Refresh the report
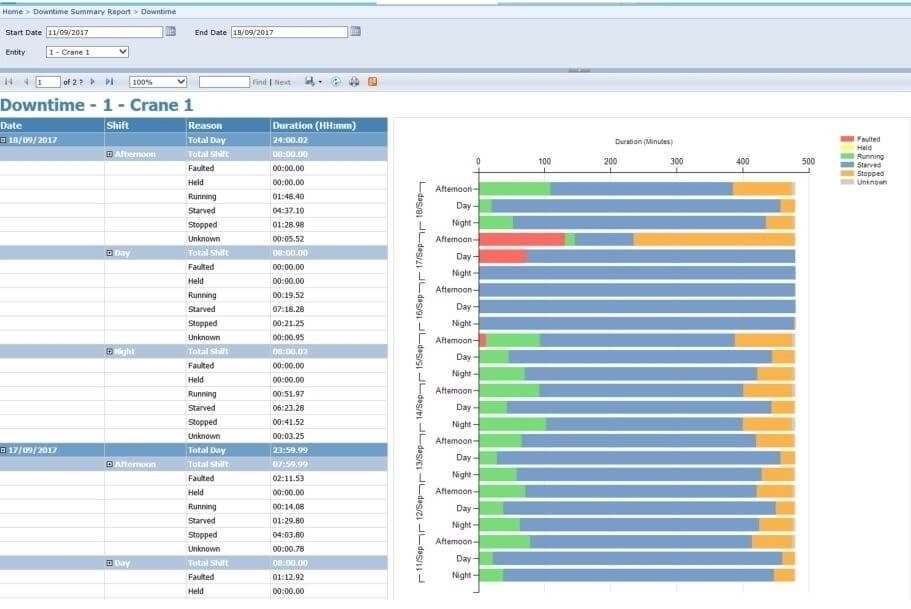This screenshot has width=911, height=609. [x=336, y=82]
